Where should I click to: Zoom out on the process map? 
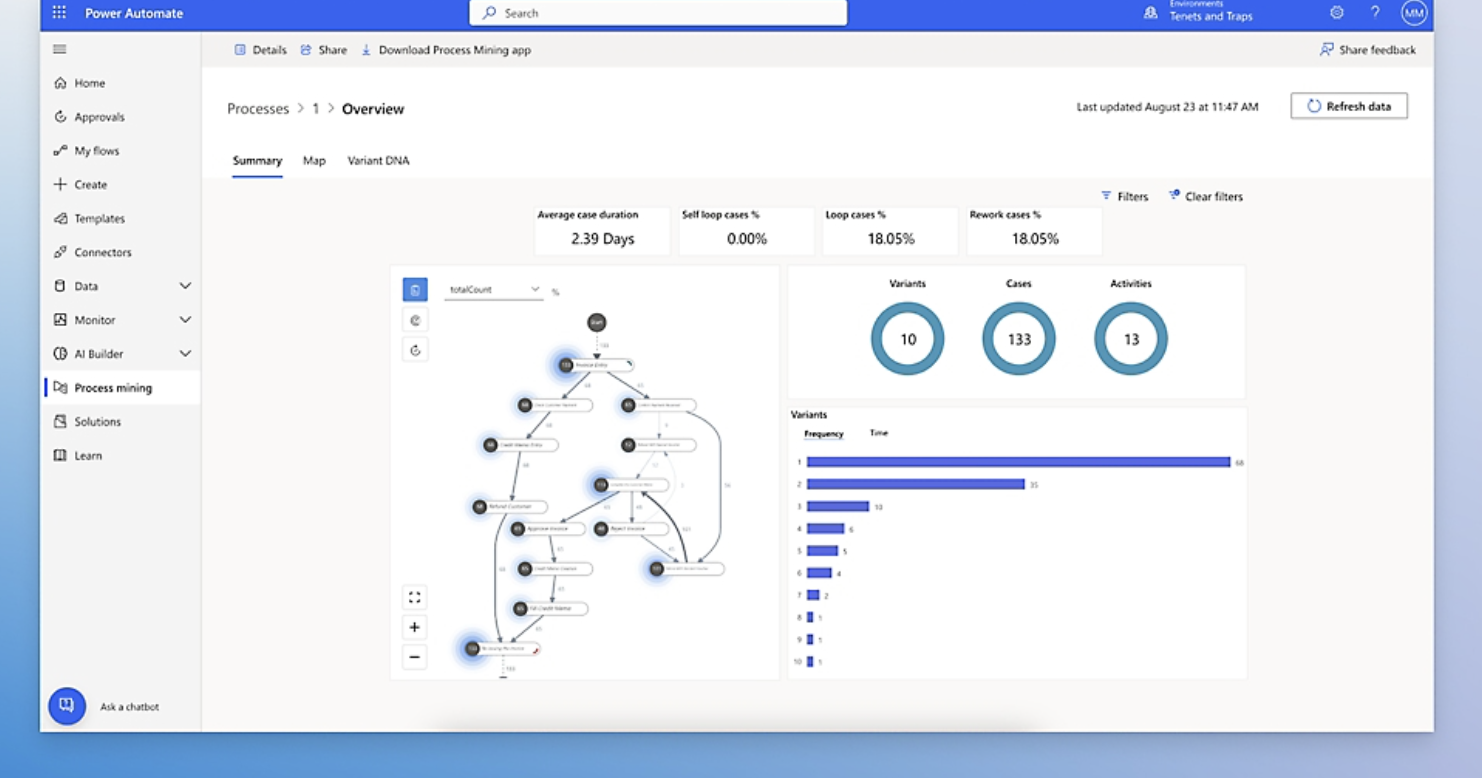(415, 657)
